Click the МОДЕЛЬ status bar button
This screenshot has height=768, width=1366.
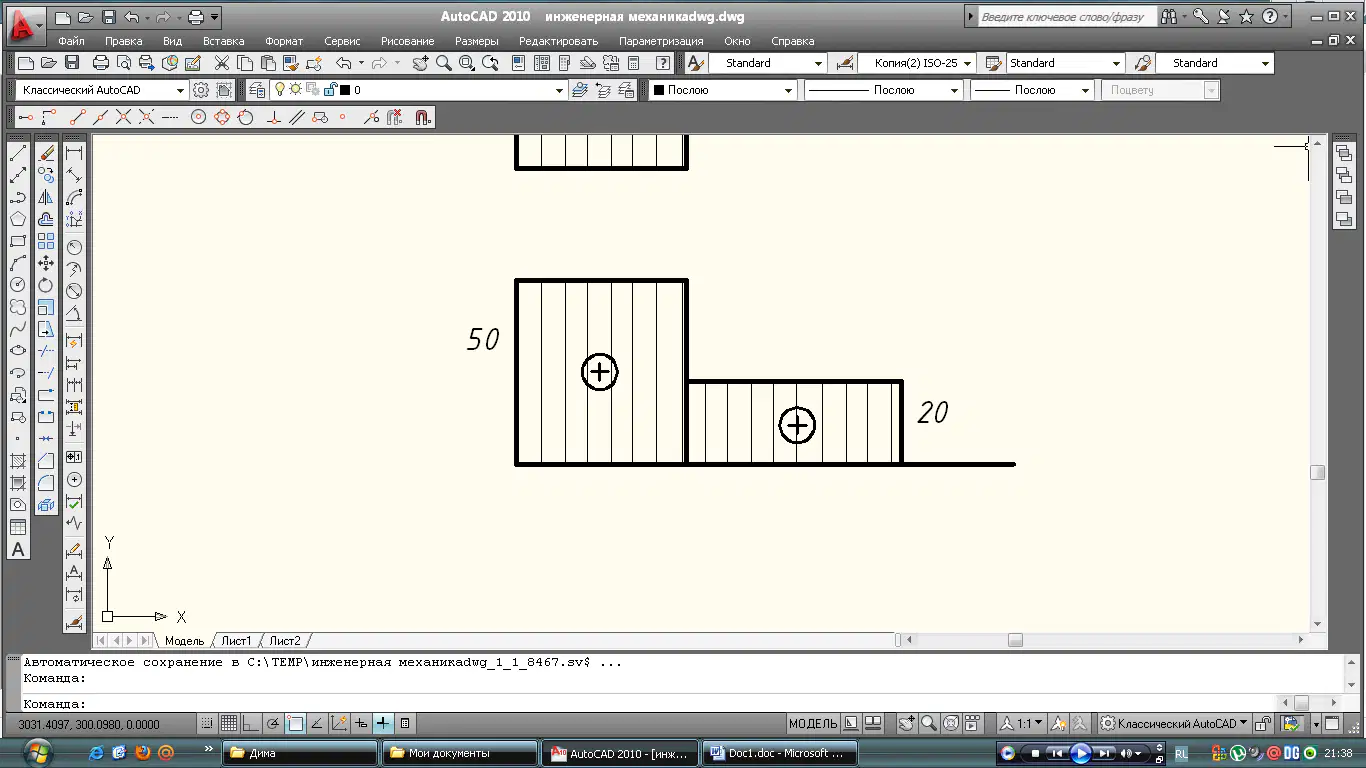click(x=813, y=724)
